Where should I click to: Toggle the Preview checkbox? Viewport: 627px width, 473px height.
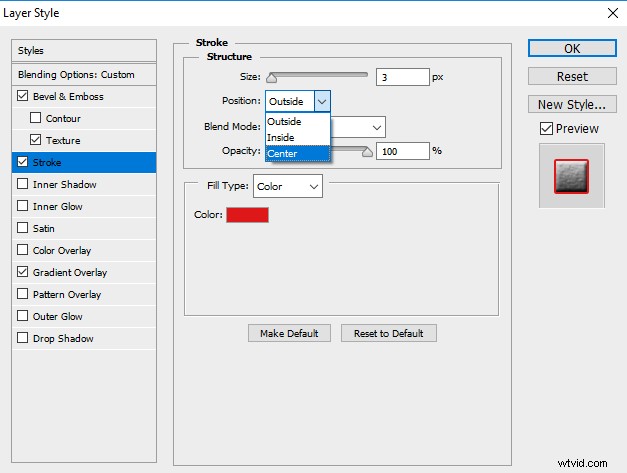click(x=546, y=128)
